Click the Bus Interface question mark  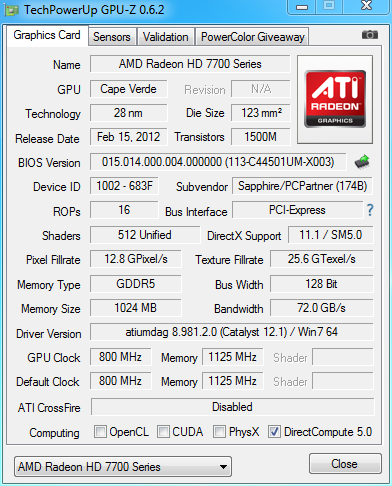point(370,210)
